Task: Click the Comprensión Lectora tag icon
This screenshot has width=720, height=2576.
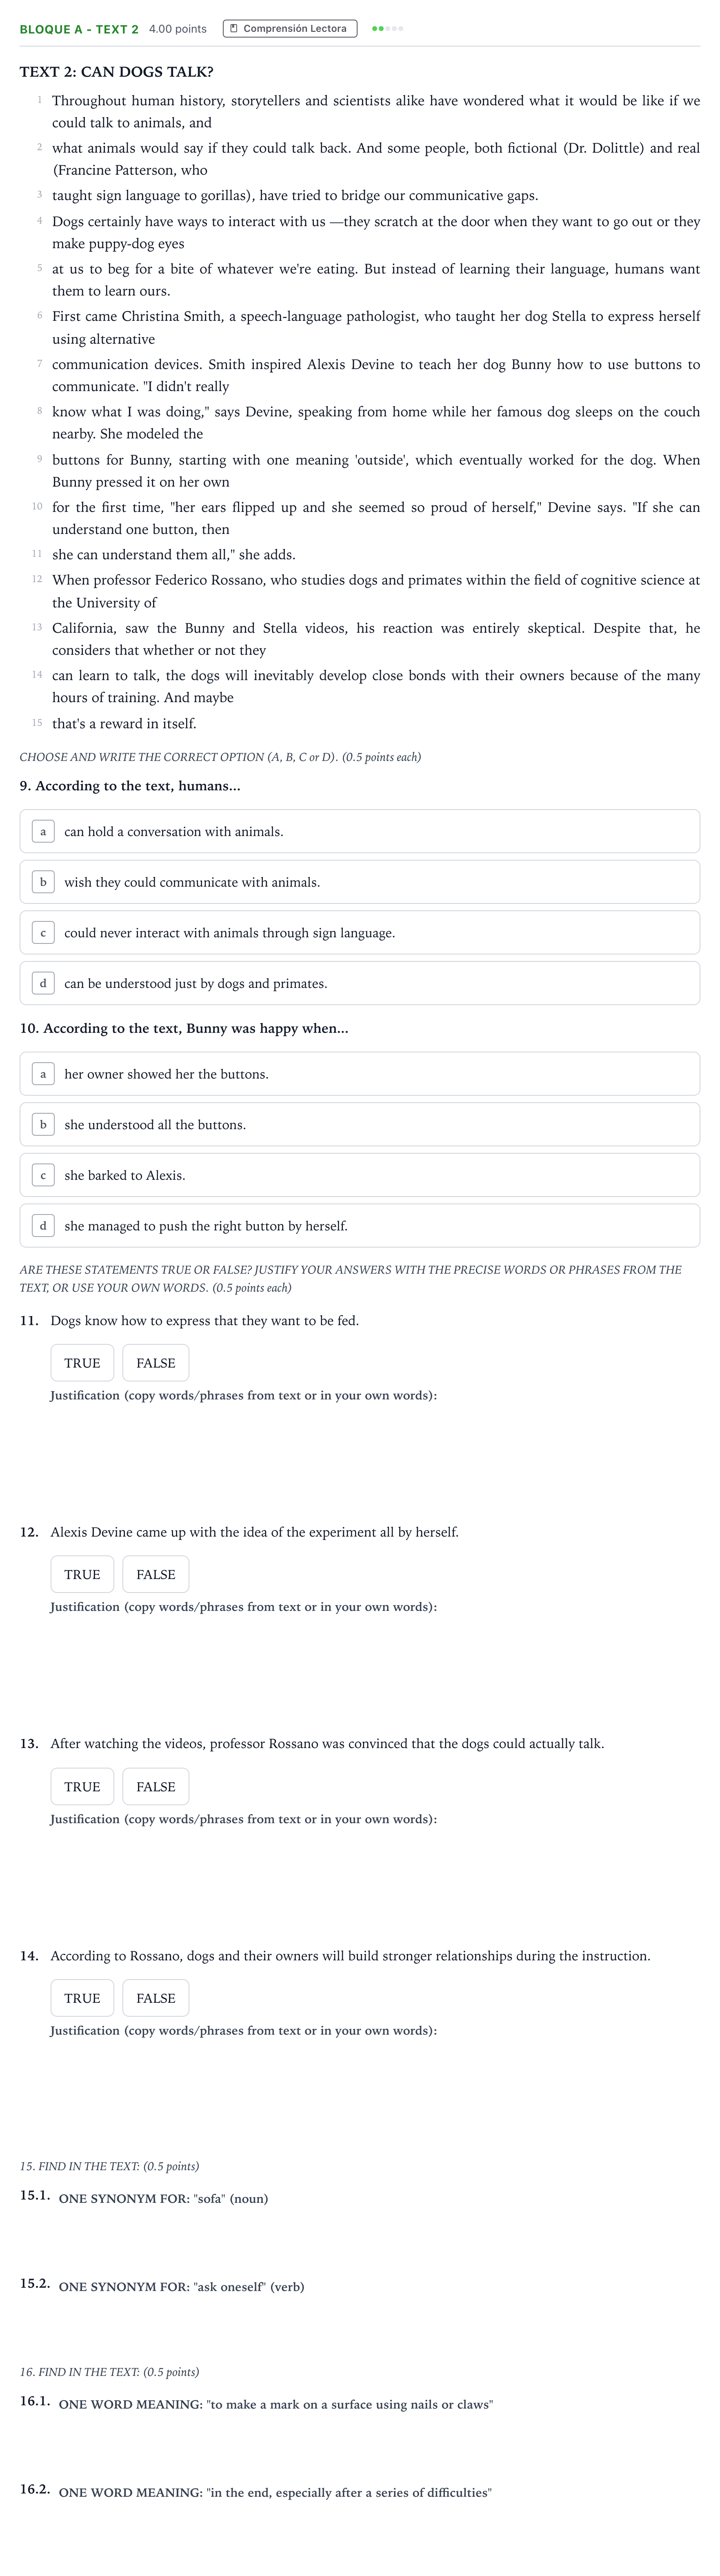Action: tap(234, 29)
